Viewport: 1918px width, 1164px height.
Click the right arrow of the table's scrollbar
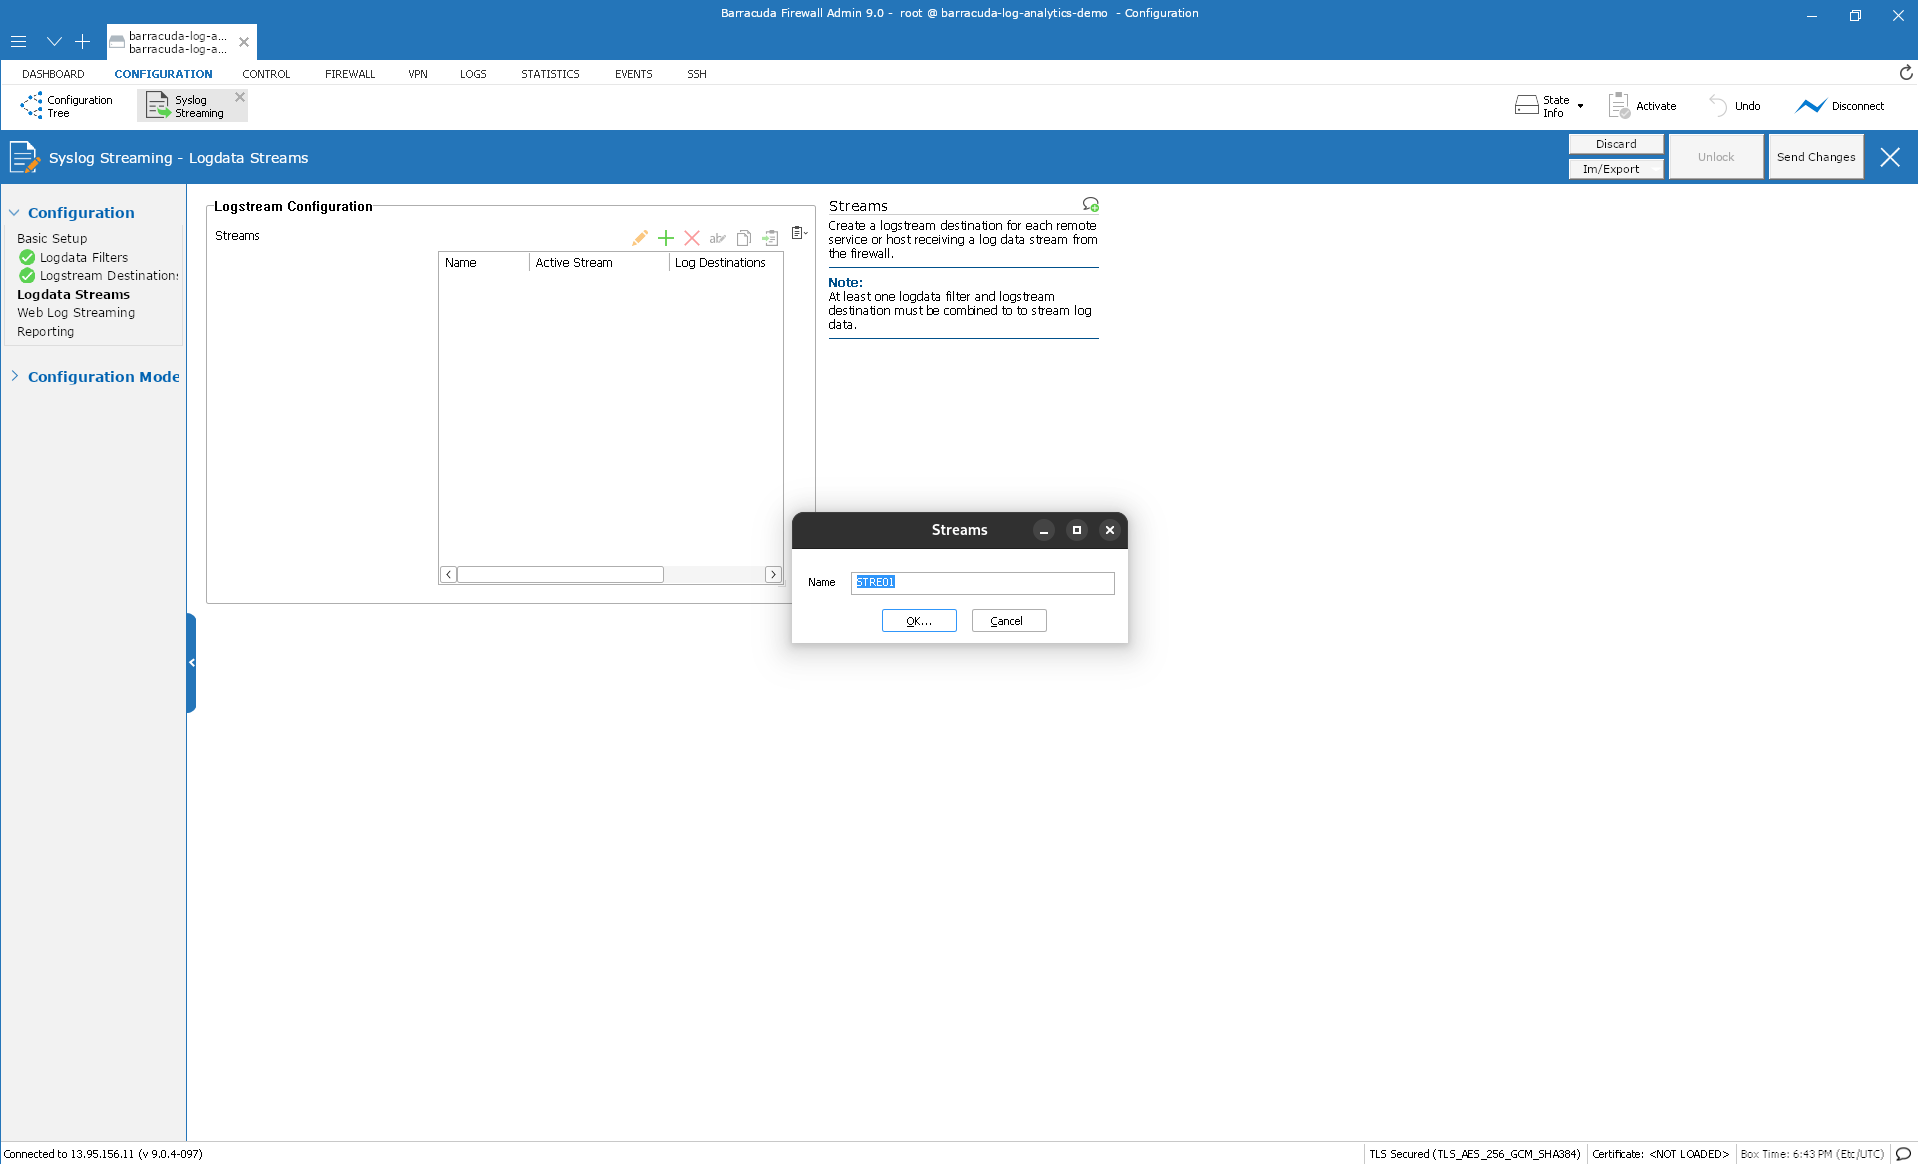[773, 575]
